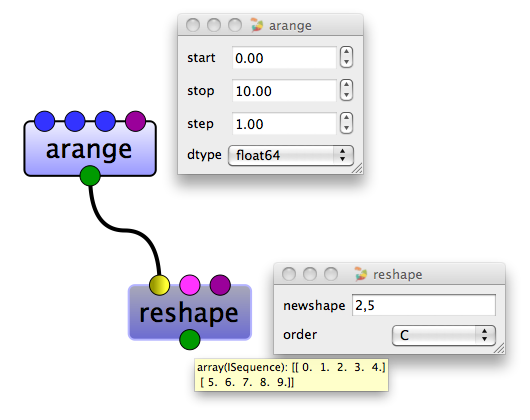Click the 'stop' label in arange window
This screenshot has width=530, height=420.
(201, 91)
